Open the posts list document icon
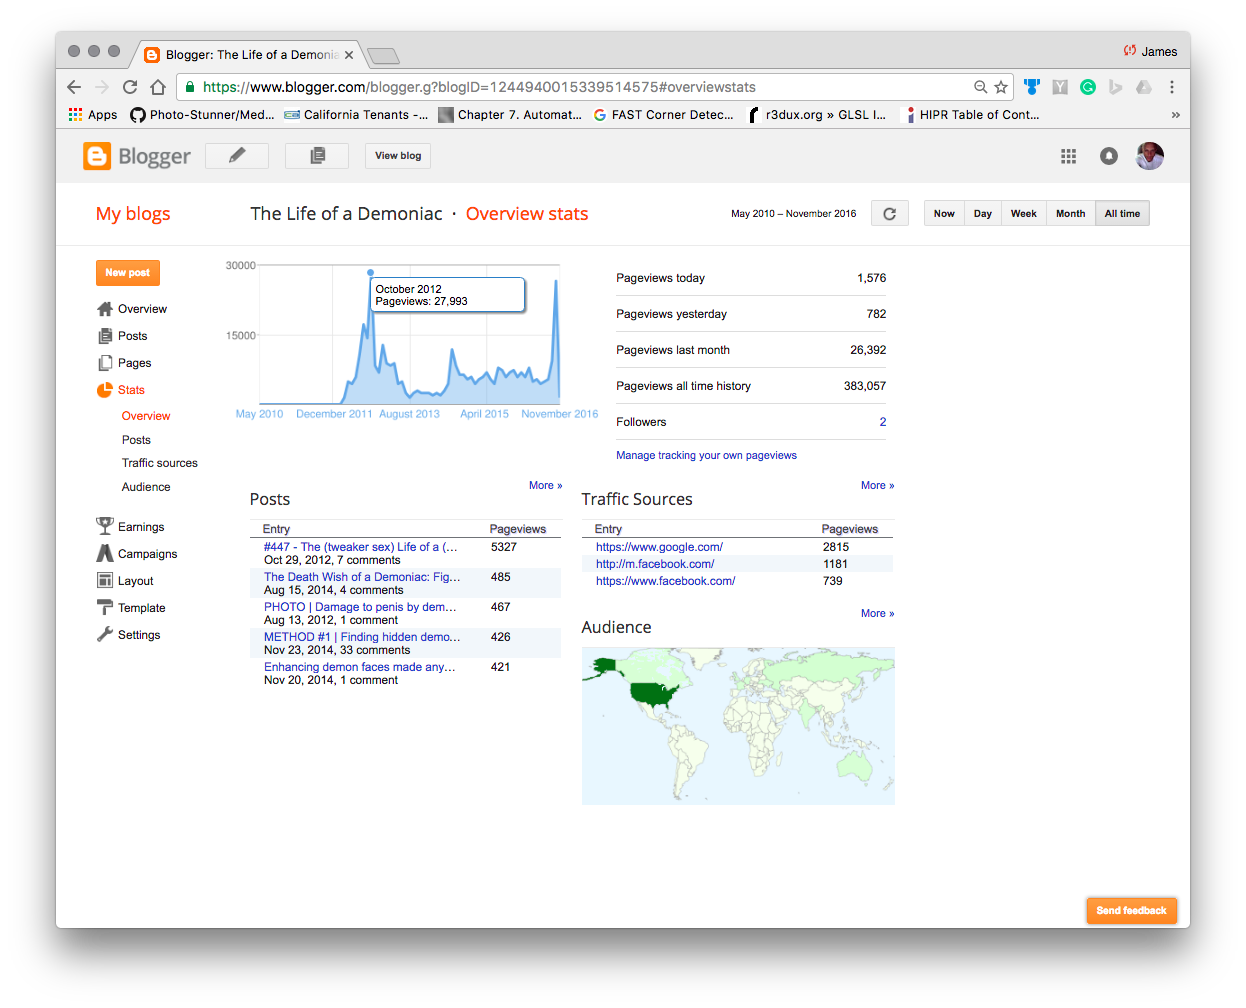The height and width of the screenshot is (1008, 1246). [317, 155]
